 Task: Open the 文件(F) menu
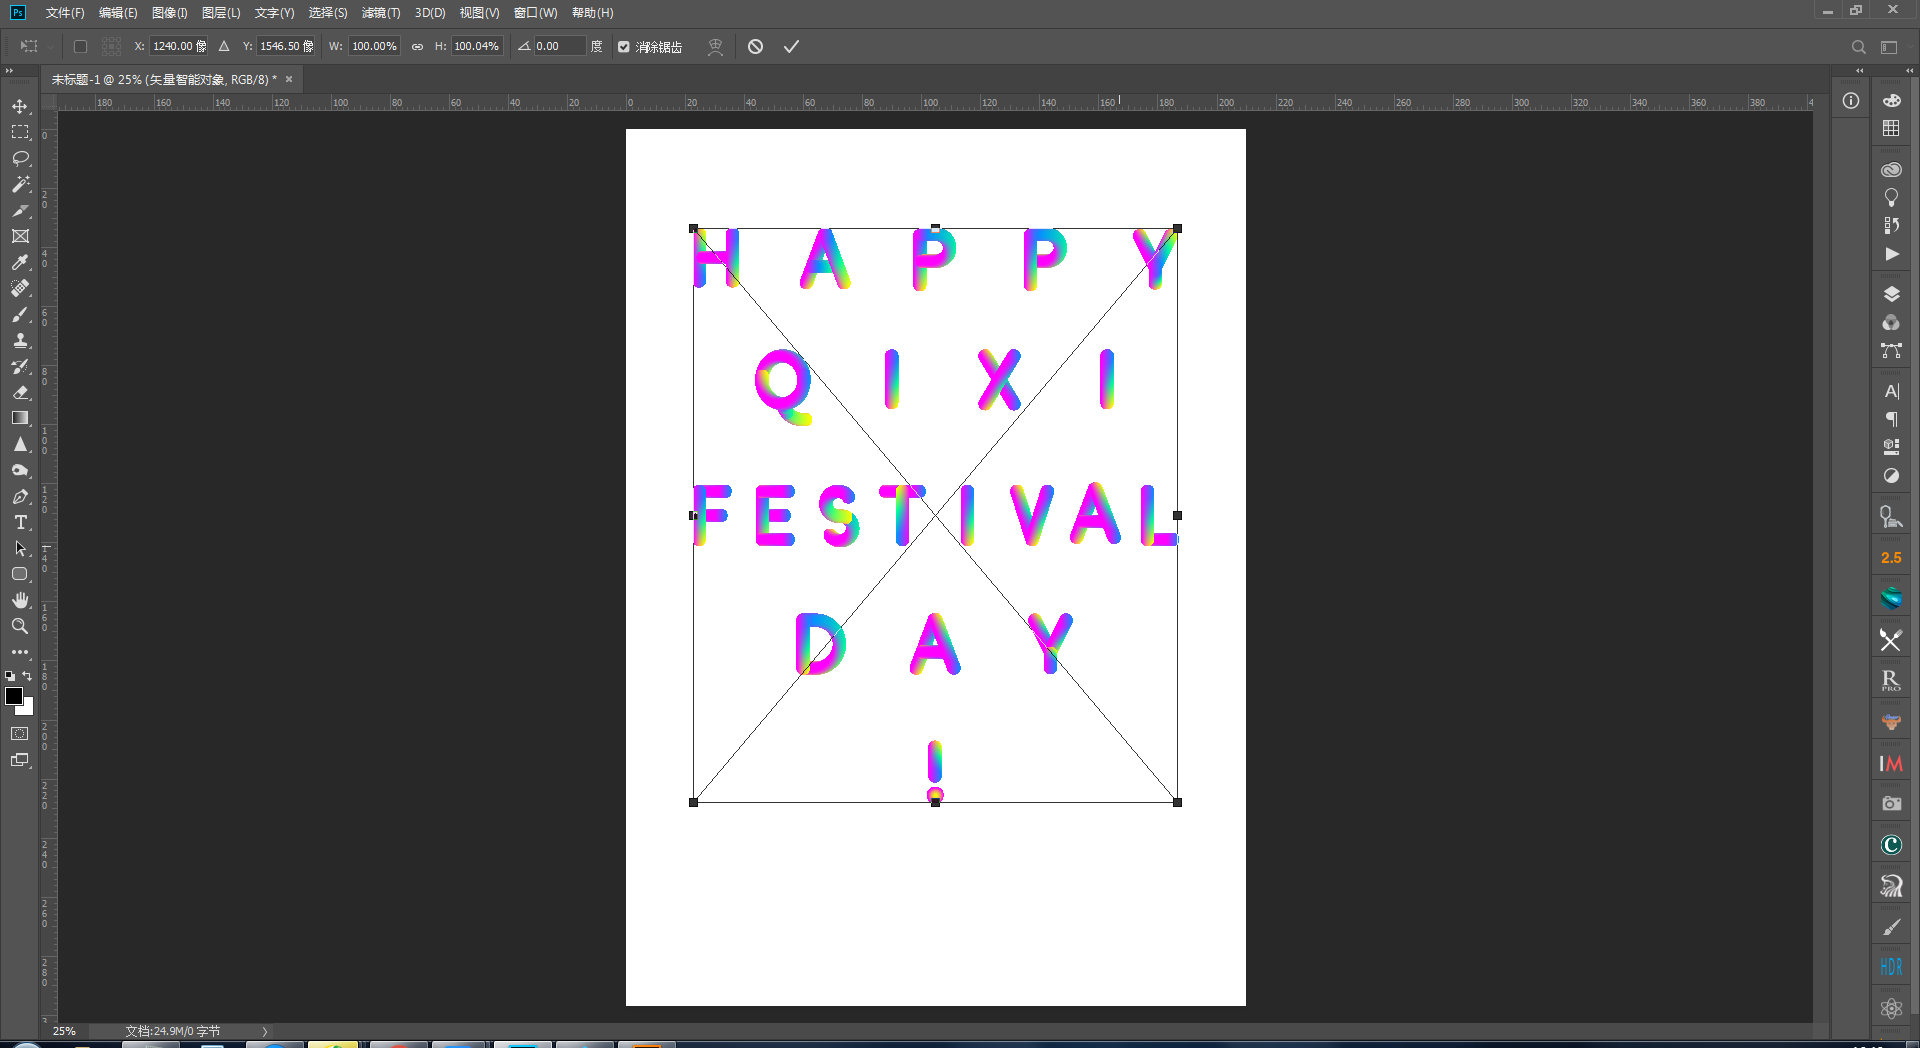(x=65, y=13)
